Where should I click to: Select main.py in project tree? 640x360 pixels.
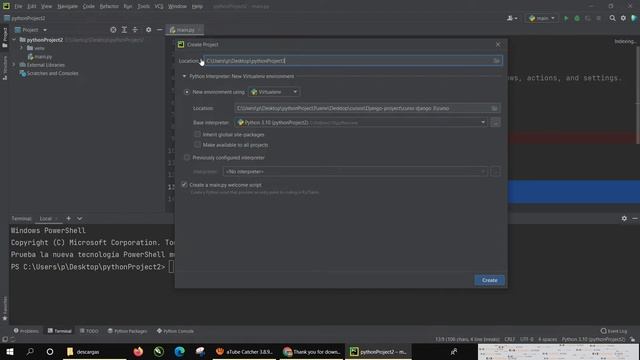(x=40, y=57)
